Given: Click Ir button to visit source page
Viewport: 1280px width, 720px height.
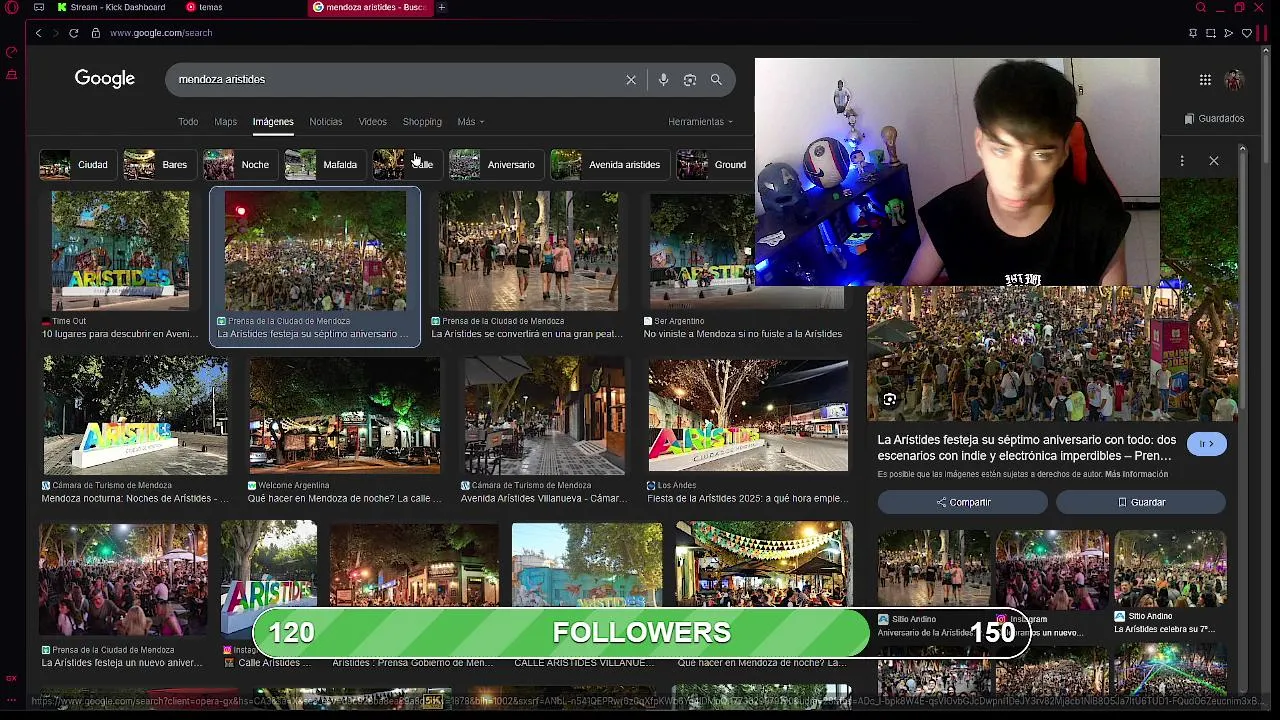Looking at the screenshot, I should [x=1206, y=444].
